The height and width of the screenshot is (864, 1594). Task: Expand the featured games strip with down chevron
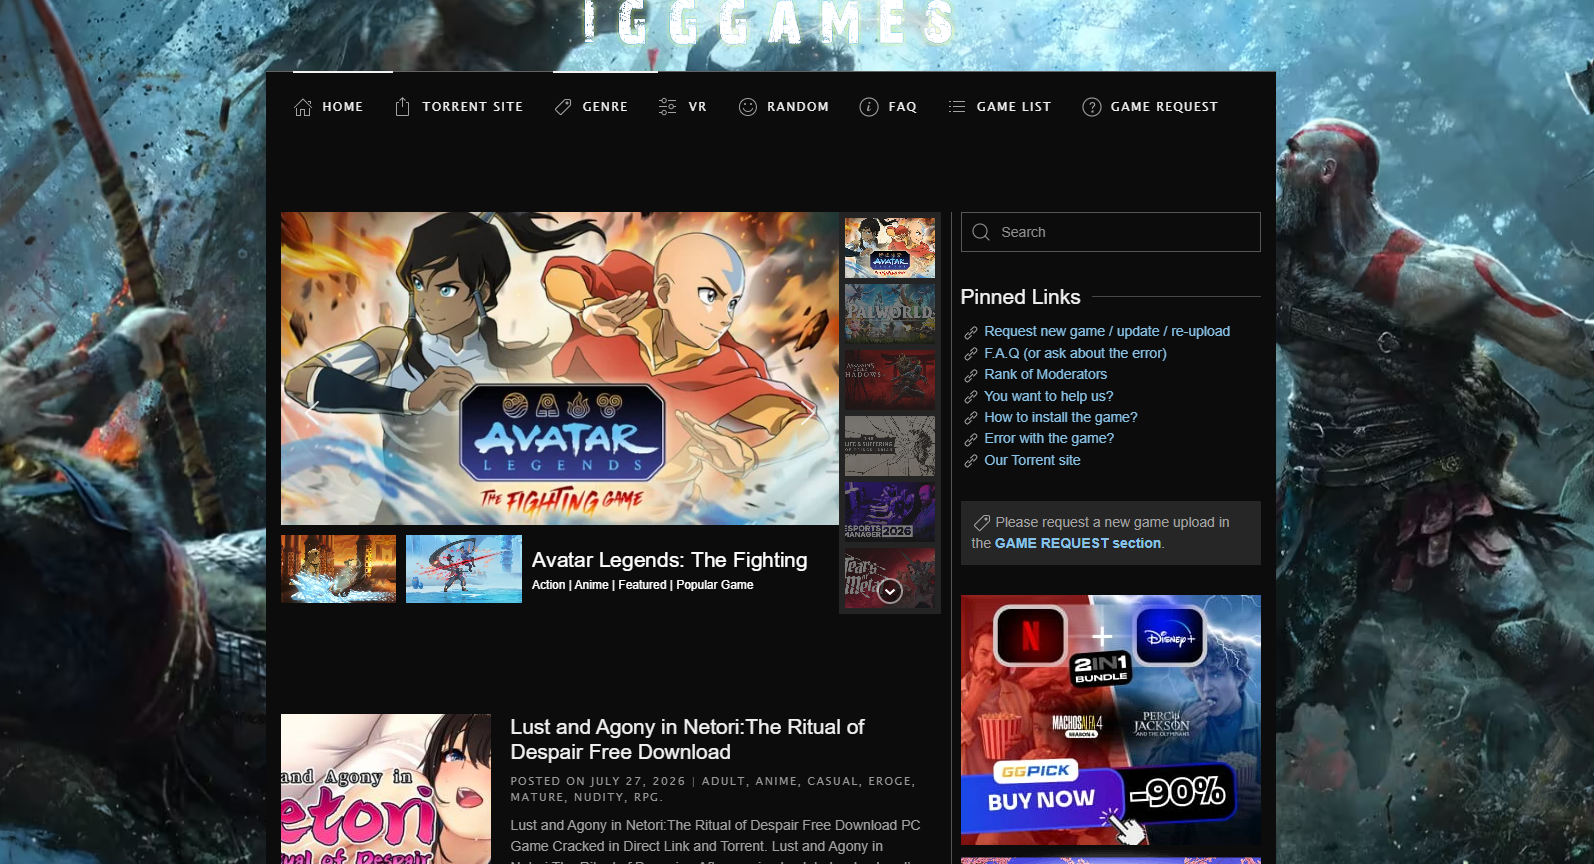890,592
